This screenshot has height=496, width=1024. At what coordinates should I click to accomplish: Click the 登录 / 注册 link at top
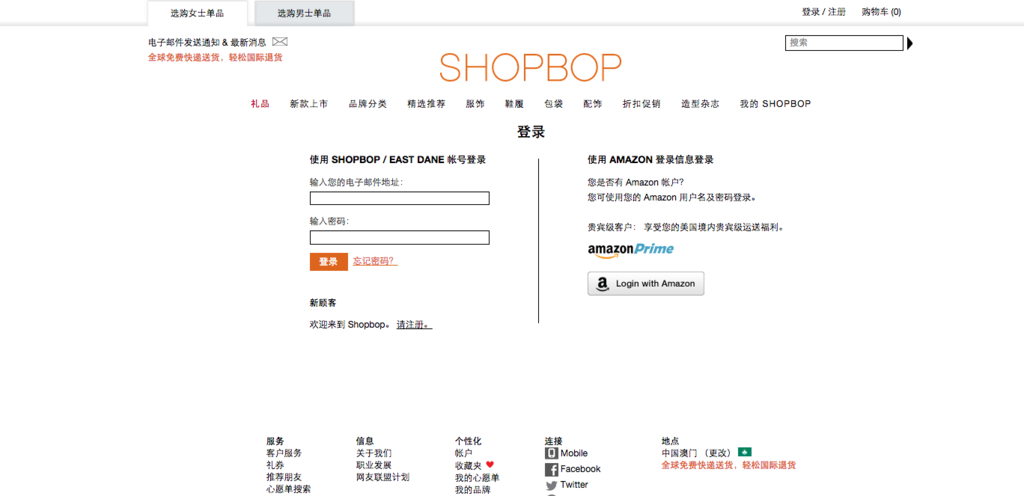click(824, 12)
